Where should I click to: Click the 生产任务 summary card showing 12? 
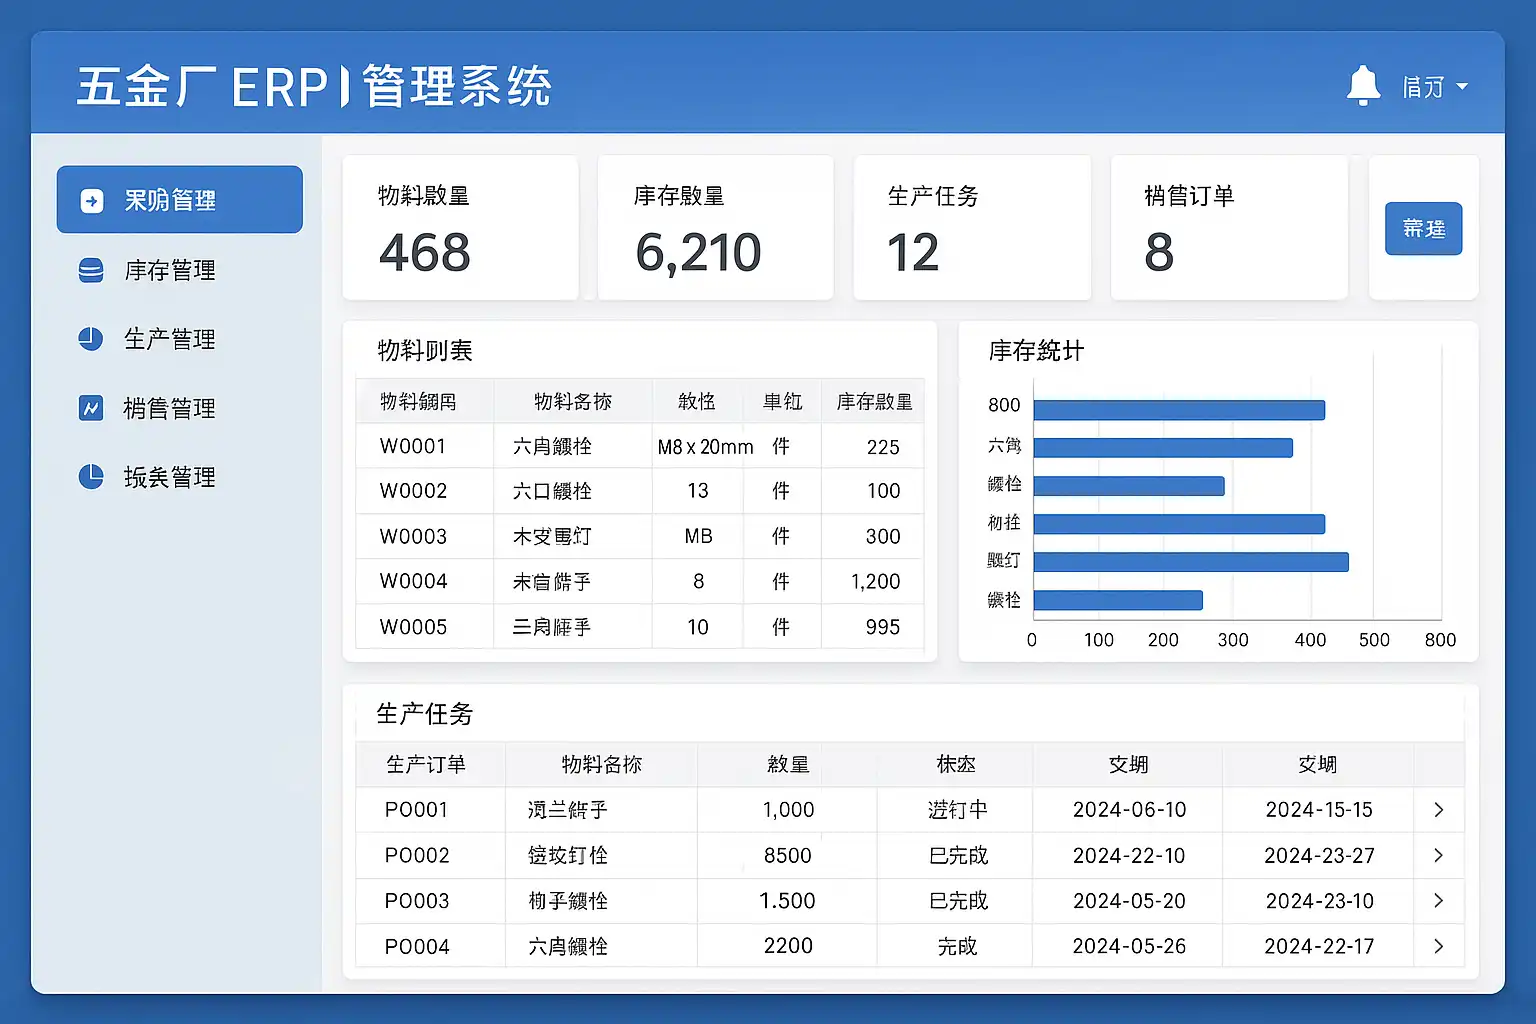click(971, 228)
